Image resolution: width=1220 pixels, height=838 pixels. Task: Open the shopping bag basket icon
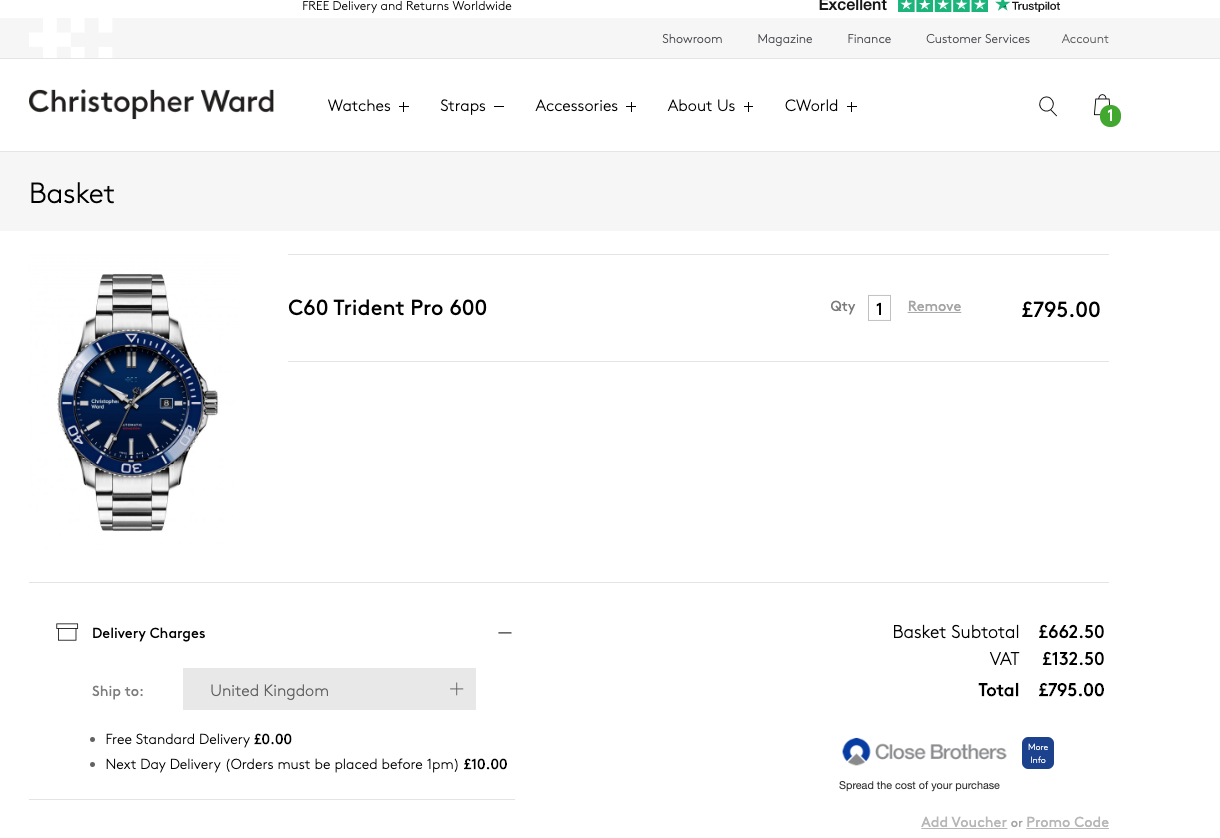click(1105, 108)
